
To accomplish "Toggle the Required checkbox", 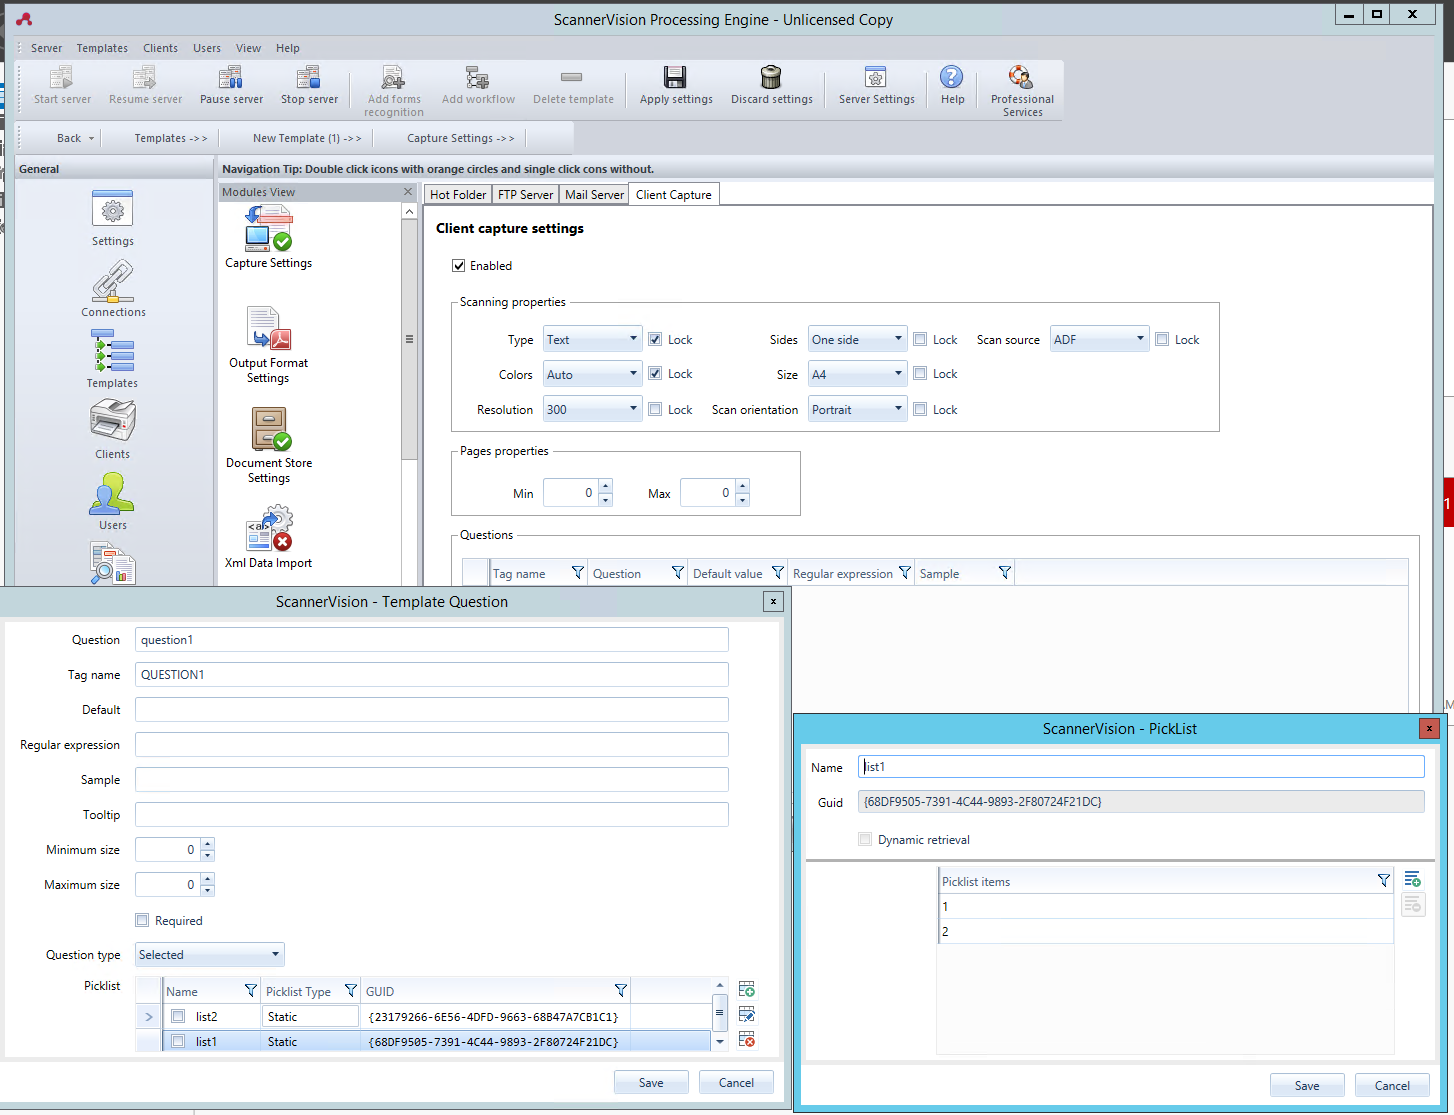I will pos(142,921).
